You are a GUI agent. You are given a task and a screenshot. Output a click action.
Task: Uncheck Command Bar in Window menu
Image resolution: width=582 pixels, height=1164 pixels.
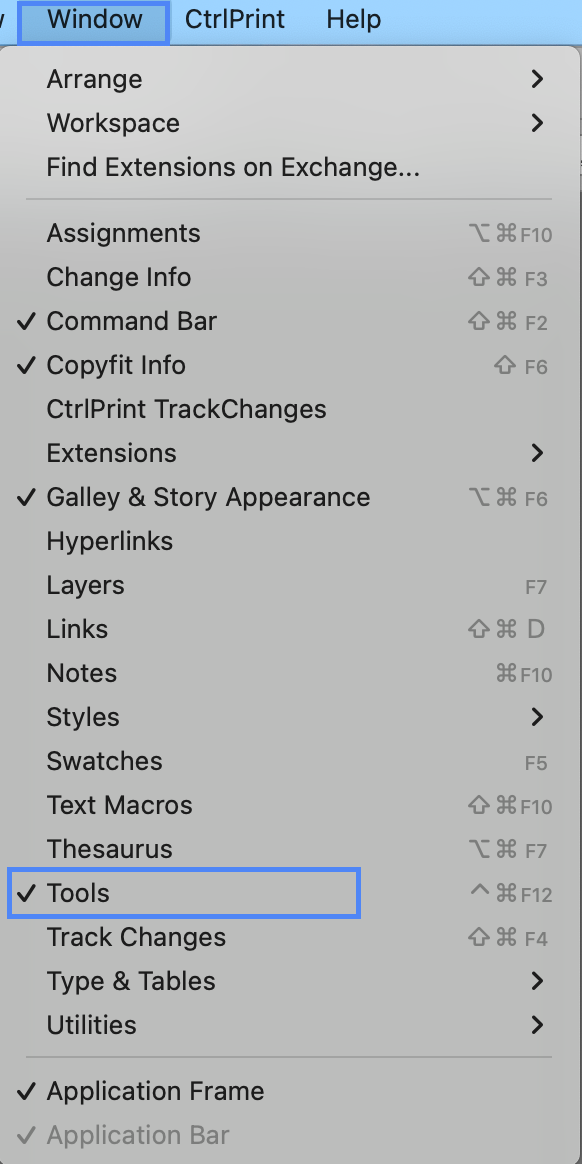[x=290, y=321]
